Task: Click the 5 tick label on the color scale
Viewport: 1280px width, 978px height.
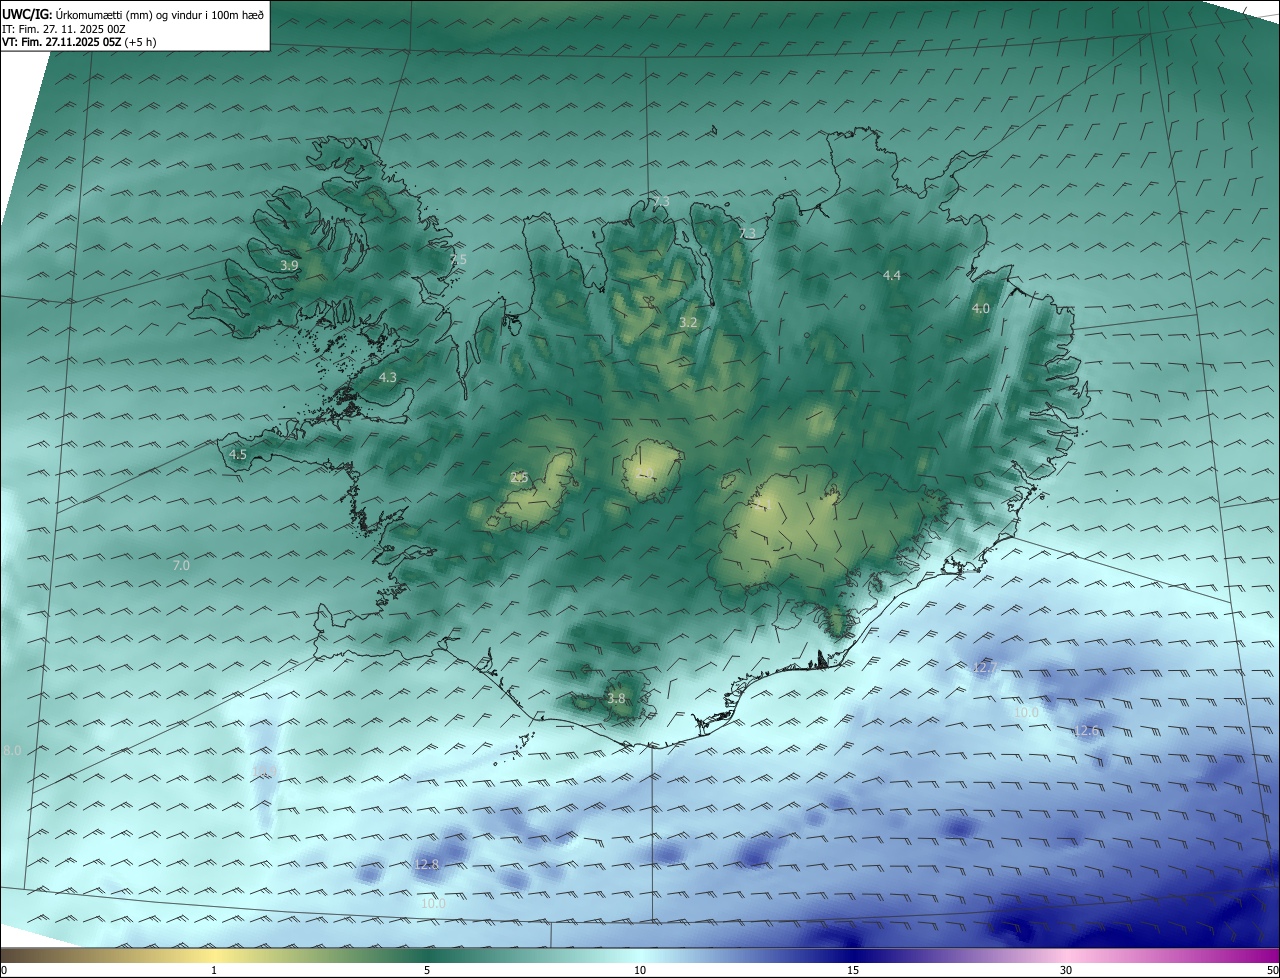Action: coord(427,970)
